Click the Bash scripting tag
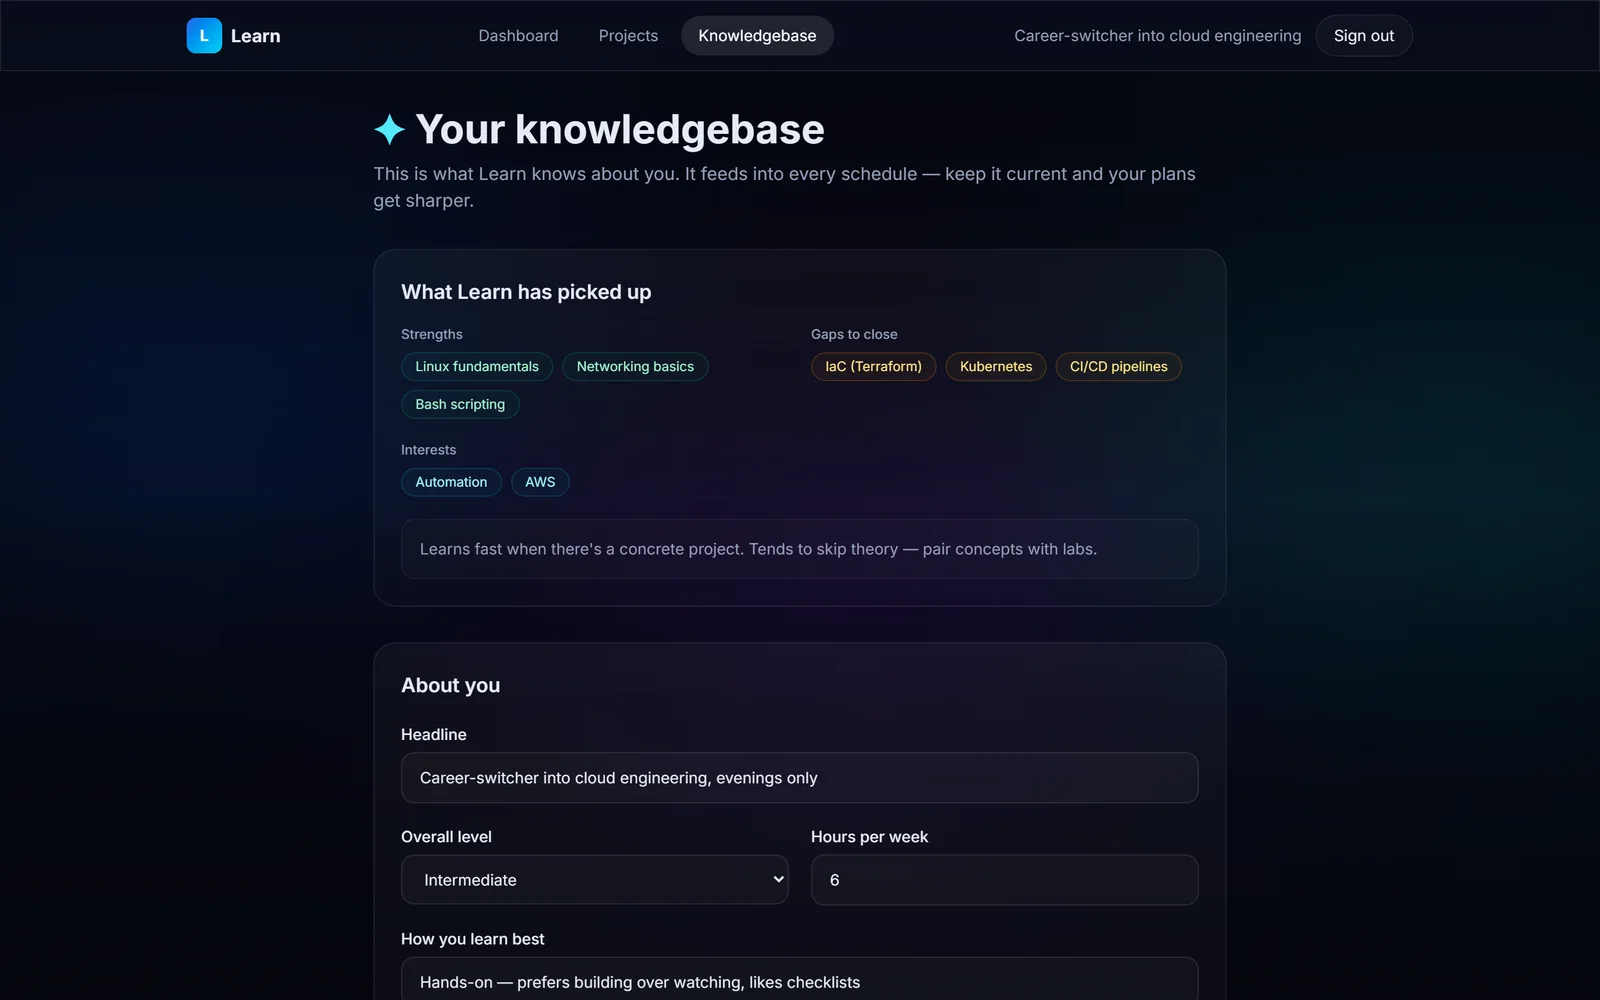1600x1000 pixels. (460, 404)
